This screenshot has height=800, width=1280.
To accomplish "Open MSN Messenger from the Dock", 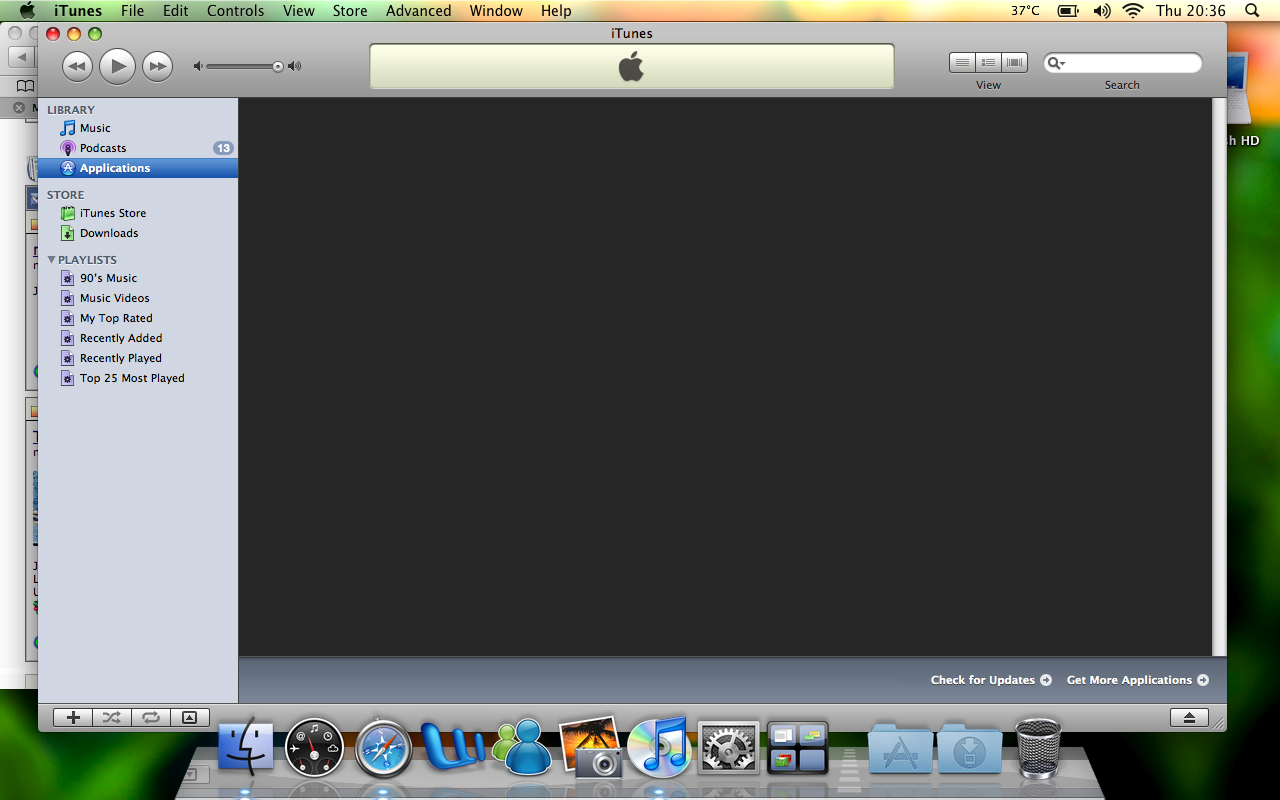I will (x=521, y=747).
